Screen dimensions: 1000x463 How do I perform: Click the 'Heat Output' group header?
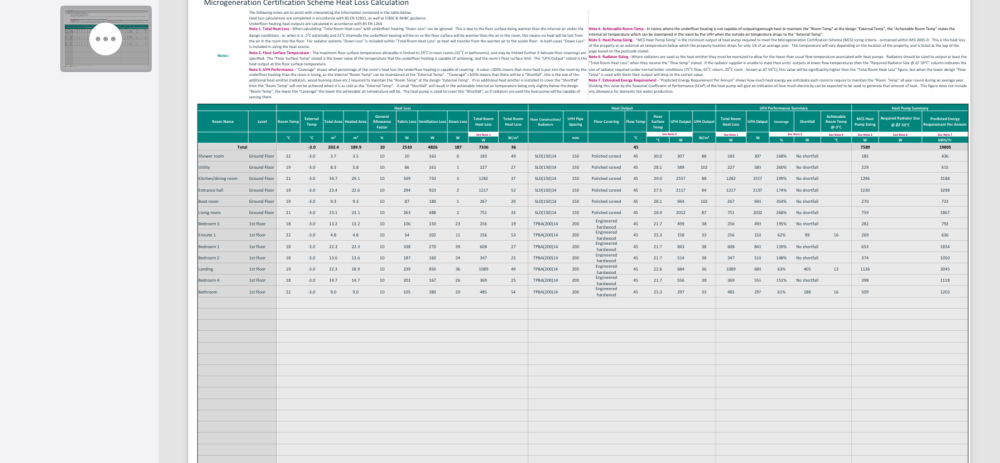[x=622, y=108]
